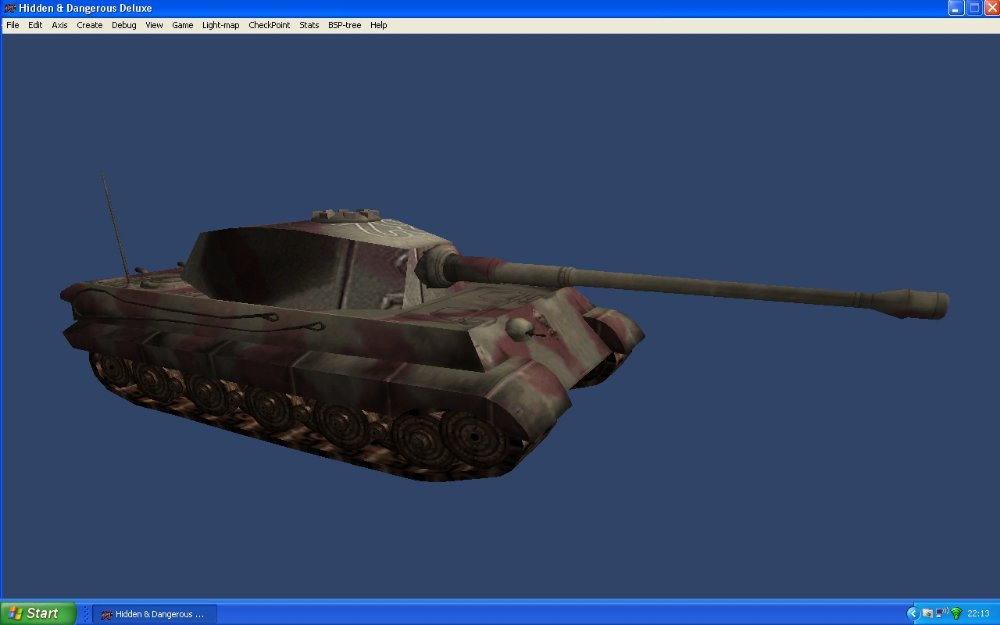Image resolution: width=1000 pixels, height=625 pixels.
Task: Click the Windows Start button
Action: (38, 614)
